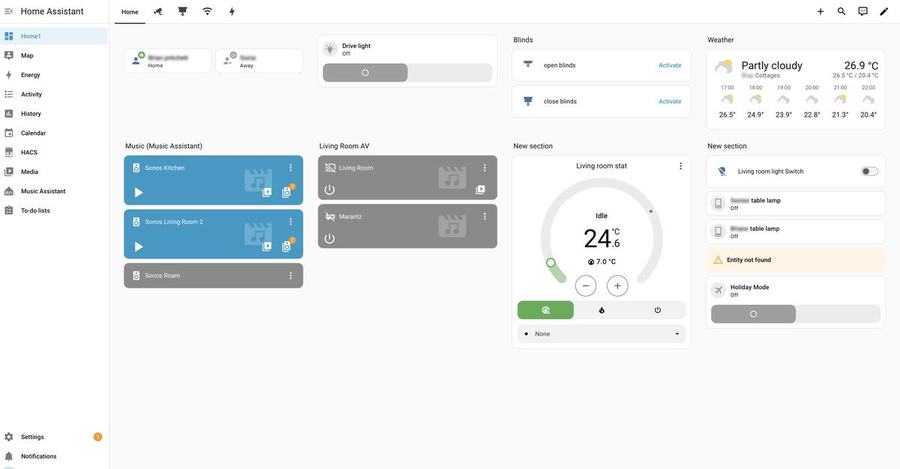Open the Energy dashboard in sidebar
Viewport: 900px width, 469px height.
click(x=54, y=75)
